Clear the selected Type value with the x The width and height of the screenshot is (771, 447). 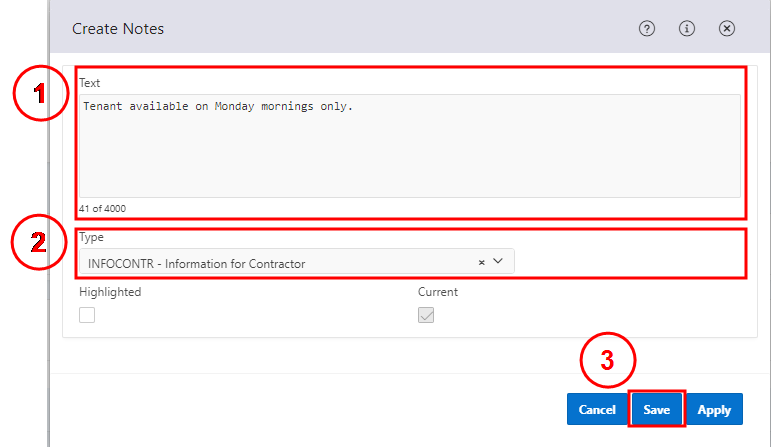(481, 263)
